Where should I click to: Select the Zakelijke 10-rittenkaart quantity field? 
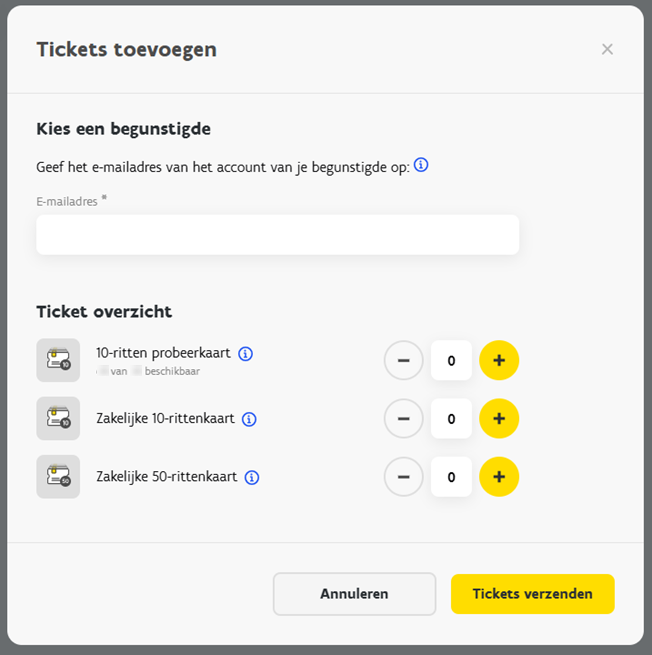pyautogui.click(x=451, y=418)
